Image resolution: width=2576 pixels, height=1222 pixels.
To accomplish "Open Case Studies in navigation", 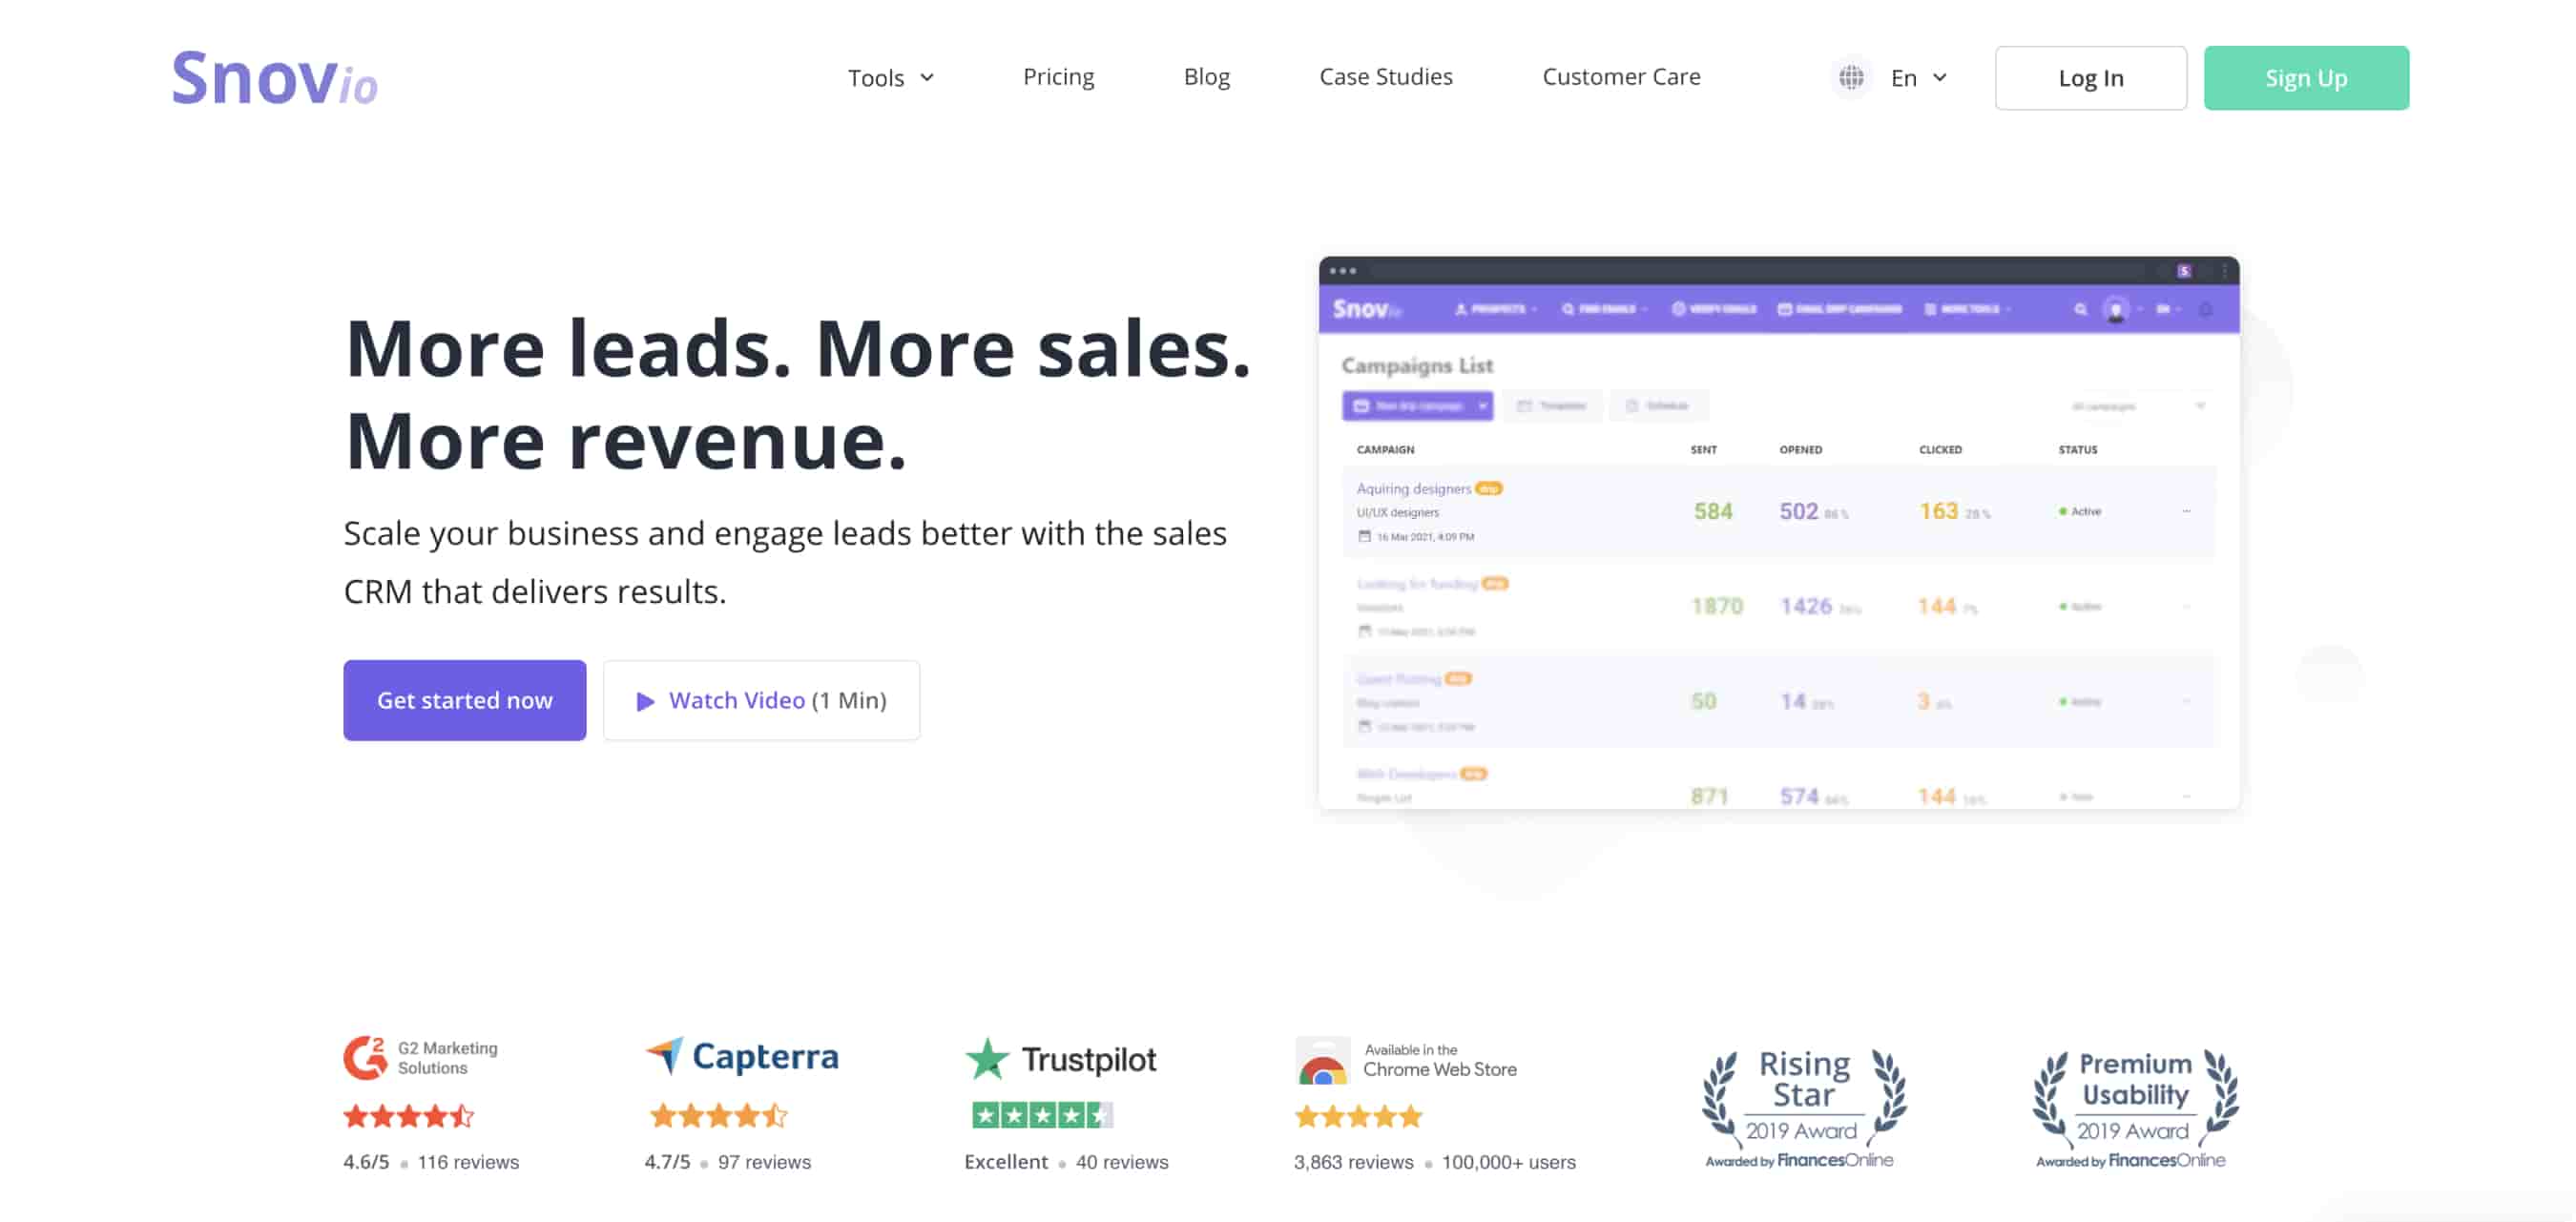I will tap(1385, 76).
